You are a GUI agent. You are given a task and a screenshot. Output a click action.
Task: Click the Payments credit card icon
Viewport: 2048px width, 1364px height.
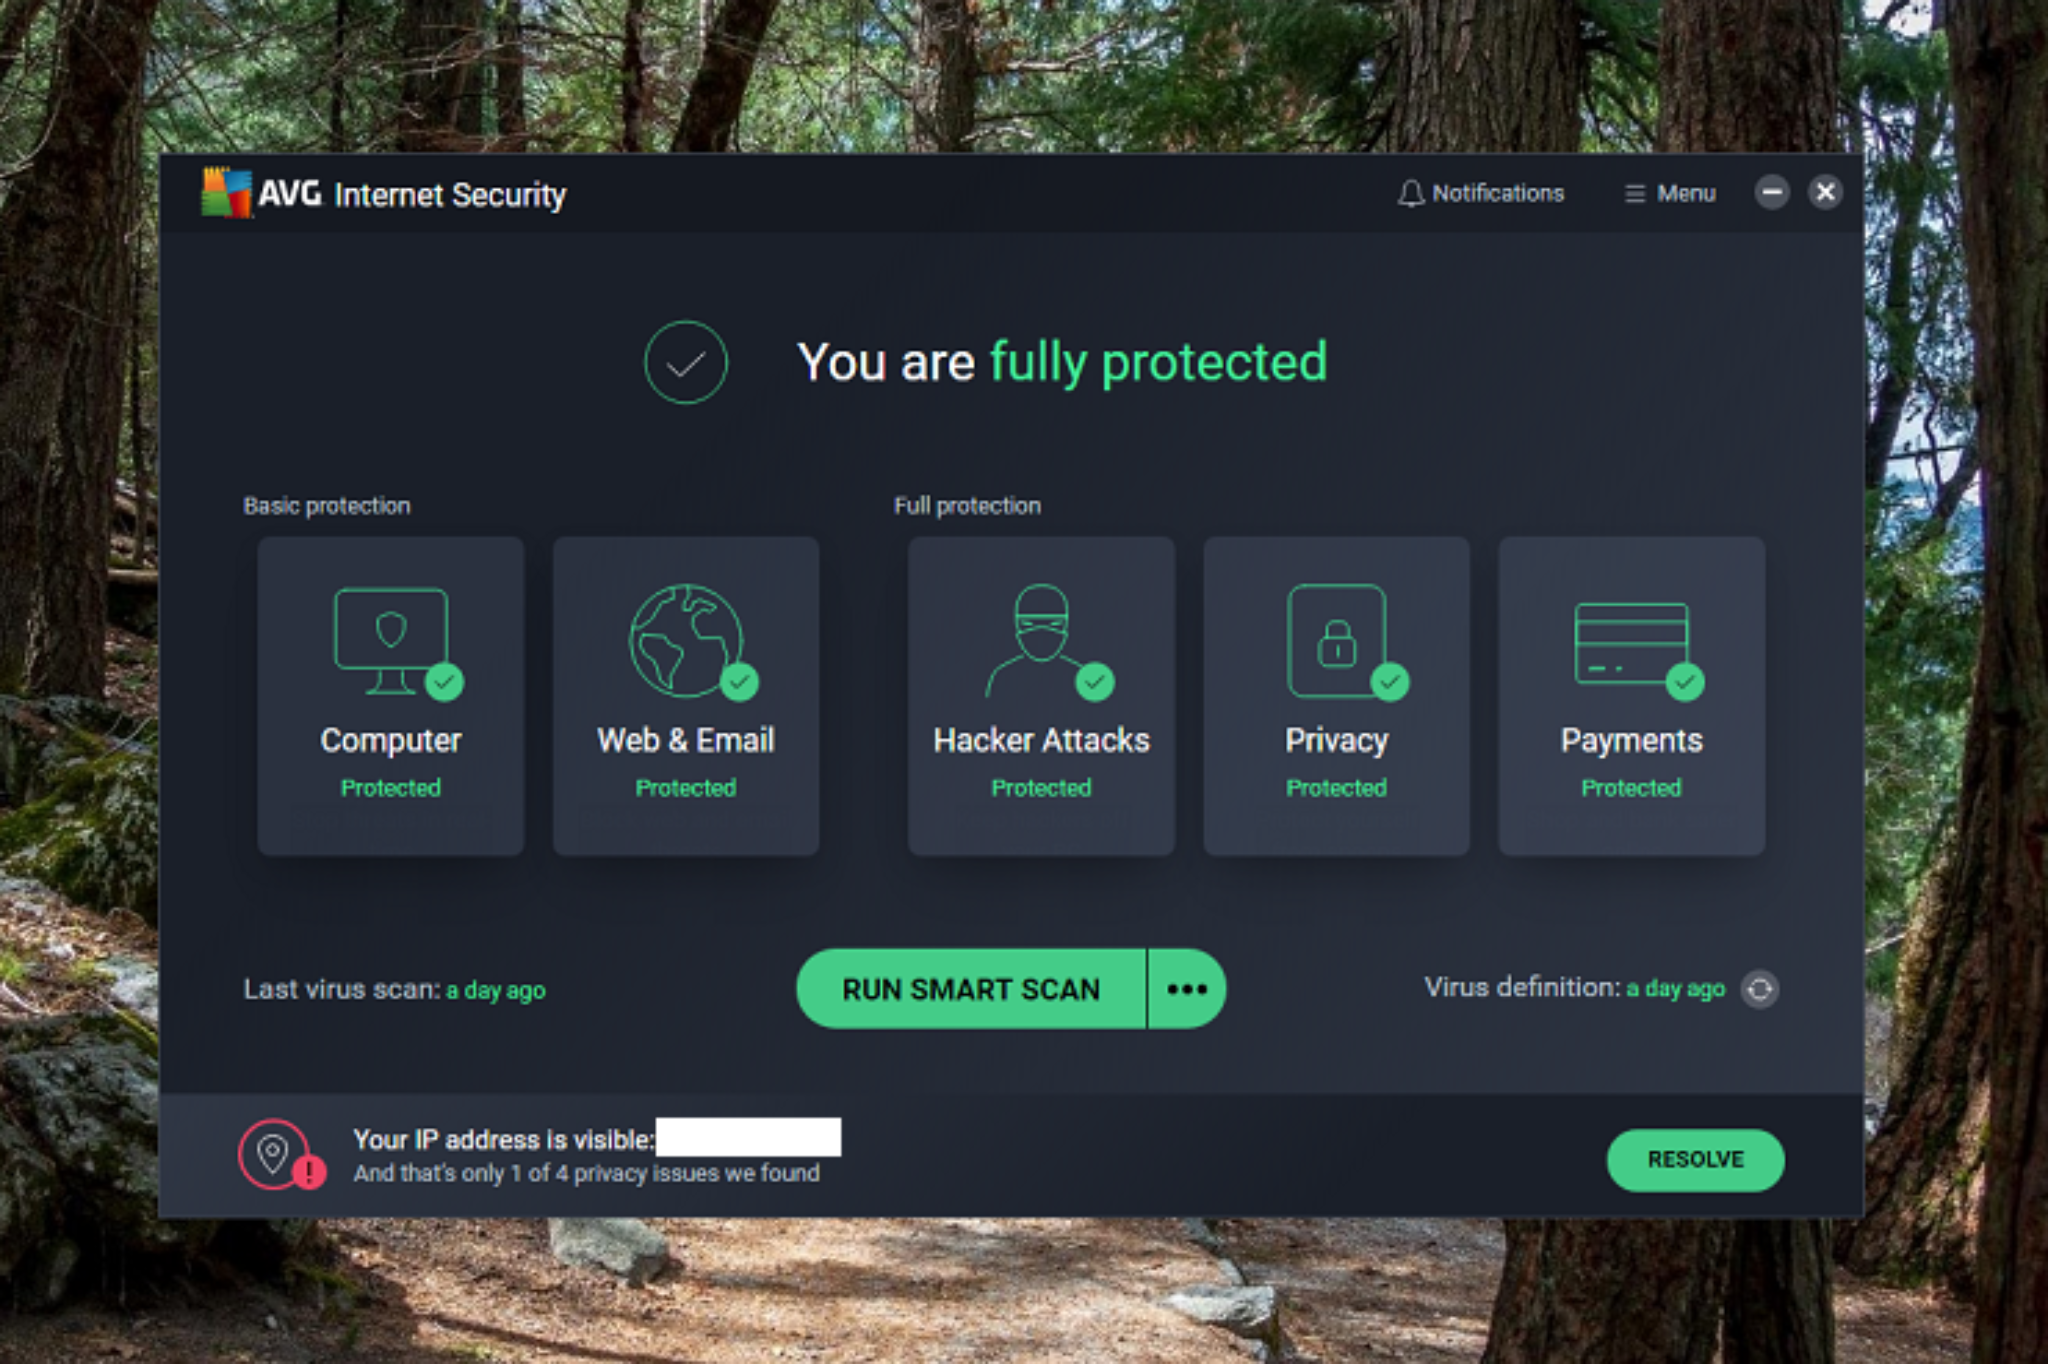tap(1631, 643)
